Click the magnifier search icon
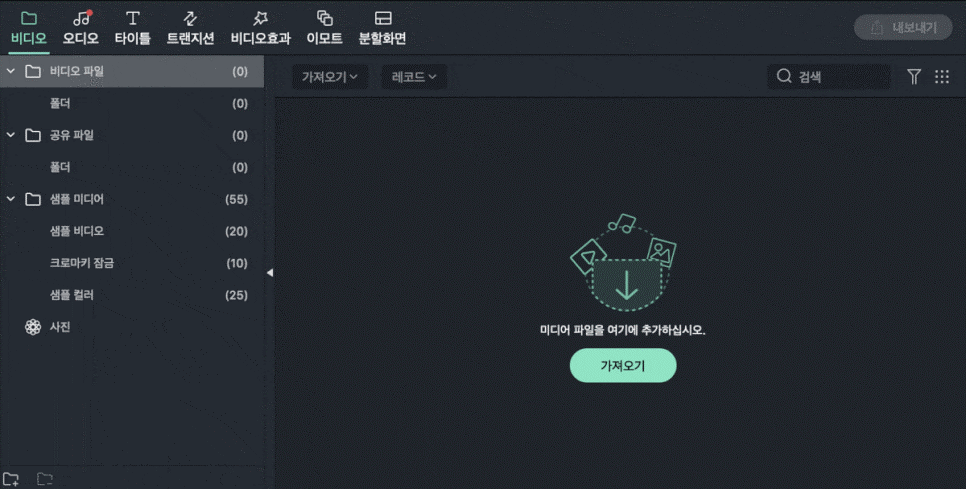The image size is (966, 489). (x=784, y=76)
